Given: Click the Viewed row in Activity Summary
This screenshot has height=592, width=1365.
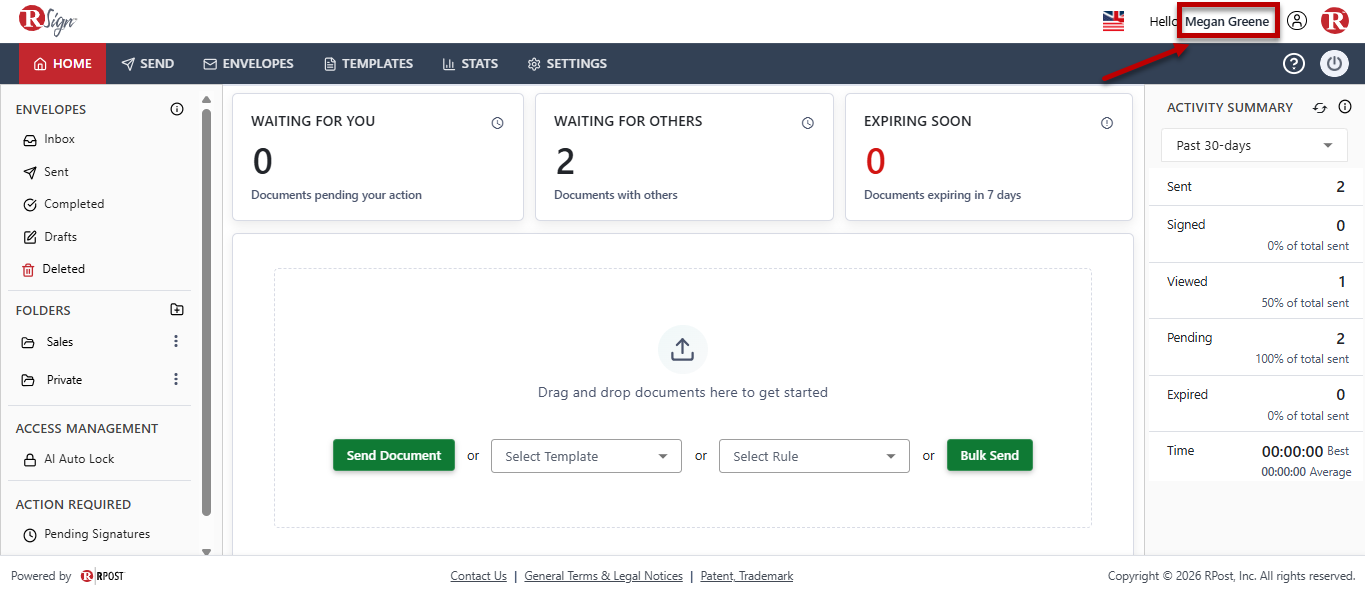Looking at the screenshot, I should tap(1257, 291).
